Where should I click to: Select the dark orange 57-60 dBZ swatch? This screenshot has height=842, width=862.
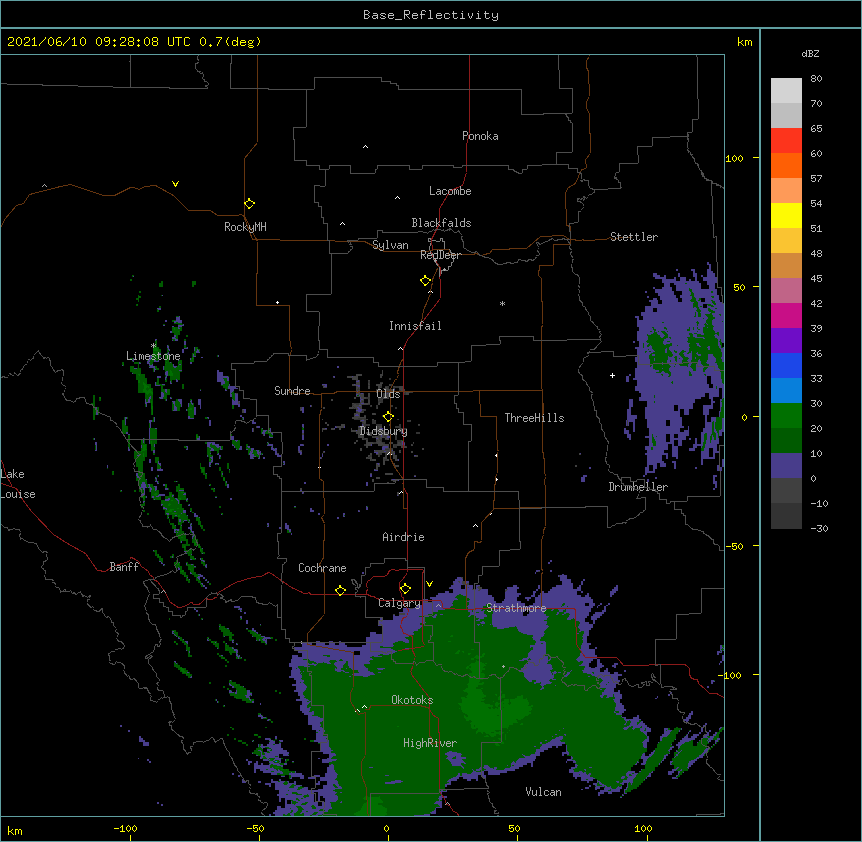[x=786, y=165]
